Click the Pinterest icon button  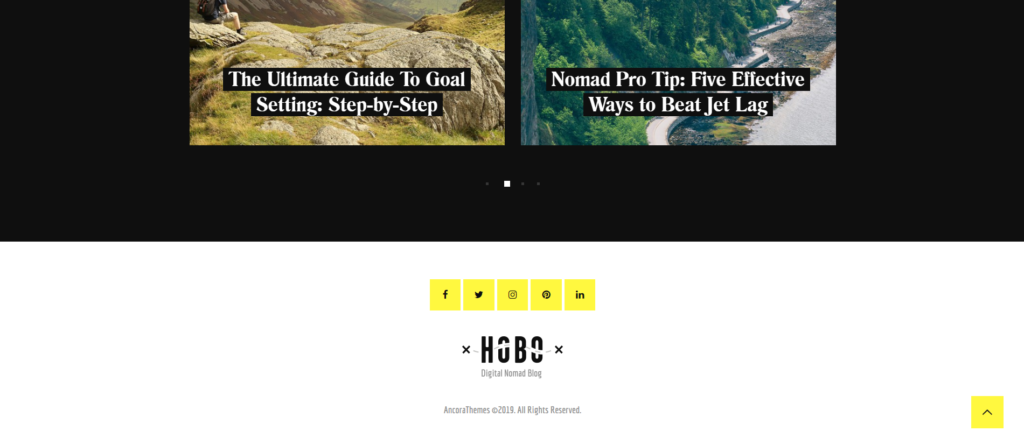[546, 295]
